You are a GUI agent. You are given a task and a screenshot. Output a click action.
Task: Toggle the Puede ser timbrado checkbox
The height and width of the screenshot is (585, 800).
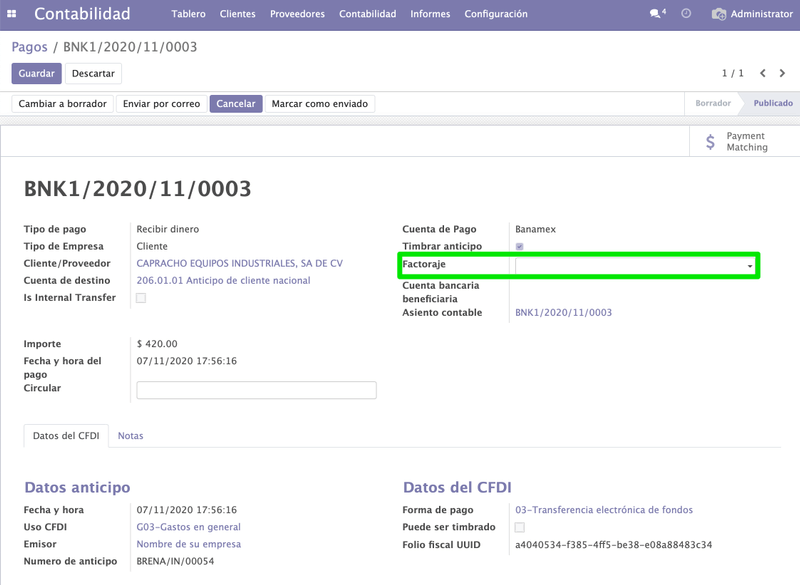[x=519, y=527]
